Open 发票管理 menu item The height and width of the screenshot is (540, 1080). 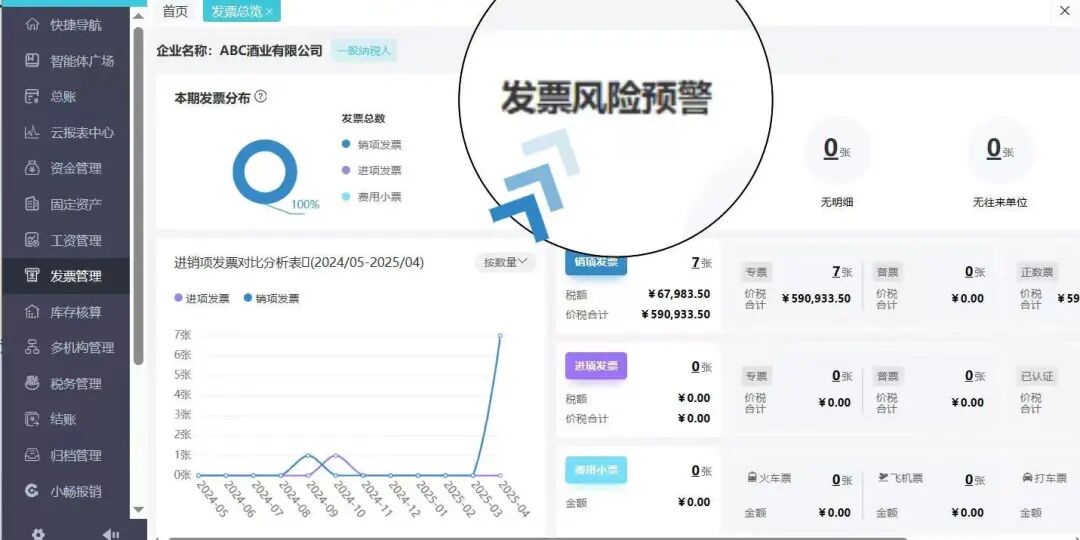click(65, 276)
